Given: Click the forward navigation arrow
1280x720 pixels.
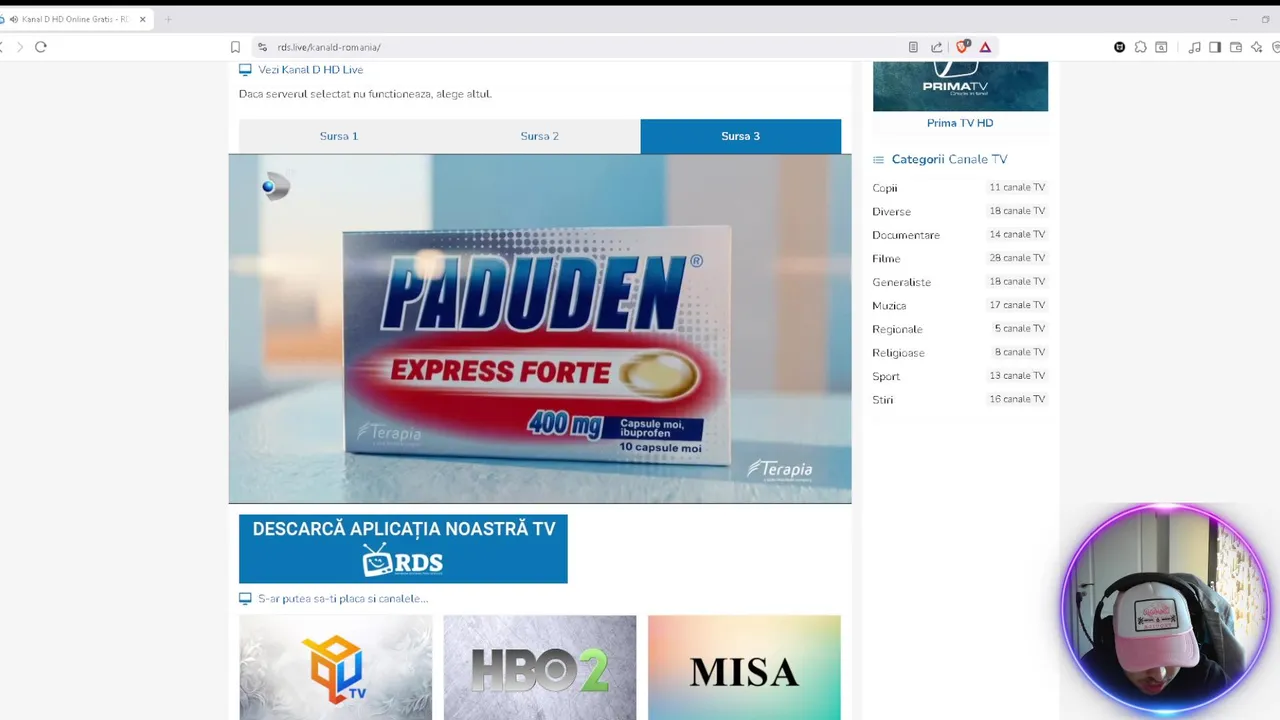Looking at the screenshot, I should click(19, 47).
